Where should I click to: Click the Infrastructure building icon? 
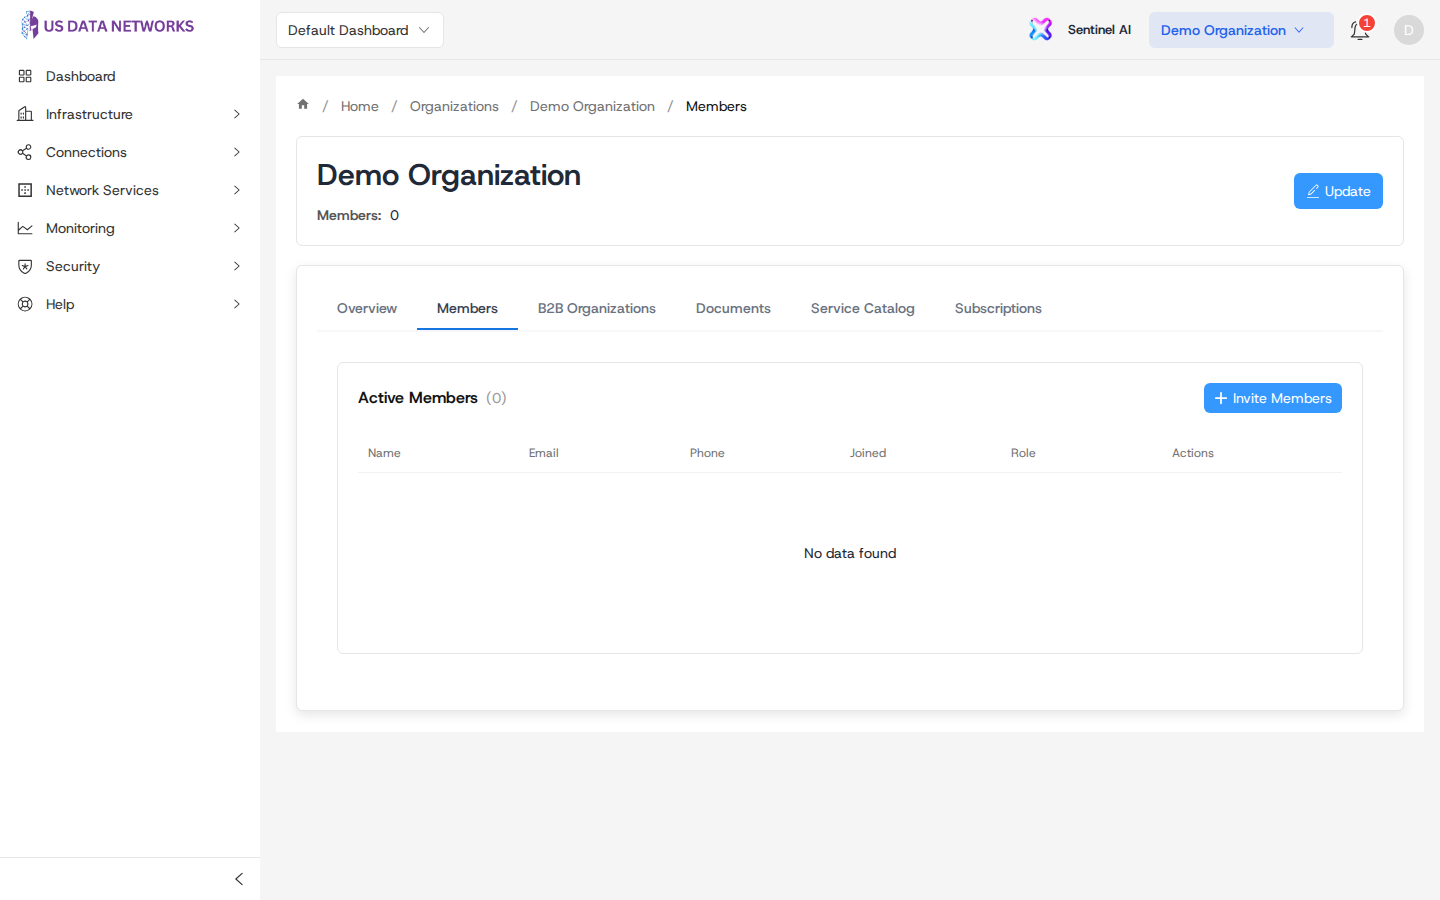[x=25, y=114]
